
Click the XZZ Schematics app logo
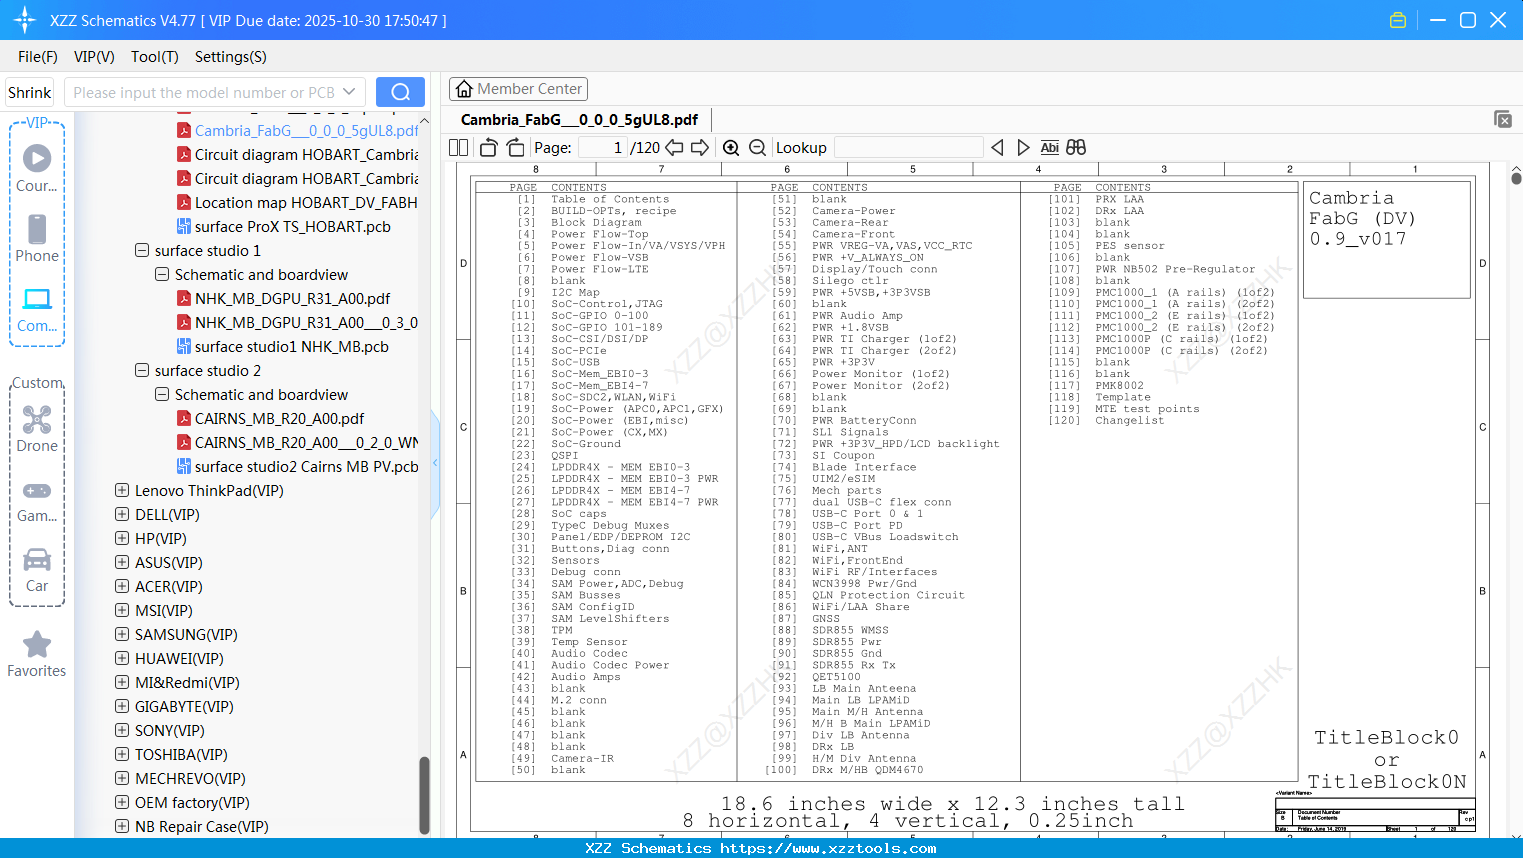coord(24,20)
